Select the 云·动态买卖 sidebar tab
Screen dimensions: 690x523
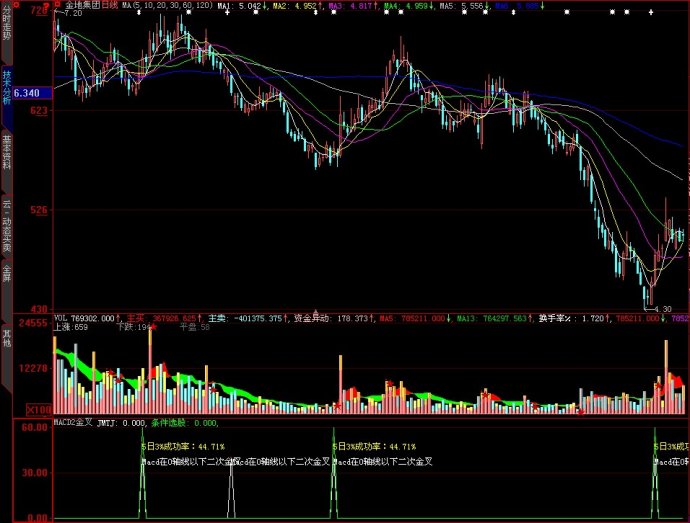coord(6,225)
